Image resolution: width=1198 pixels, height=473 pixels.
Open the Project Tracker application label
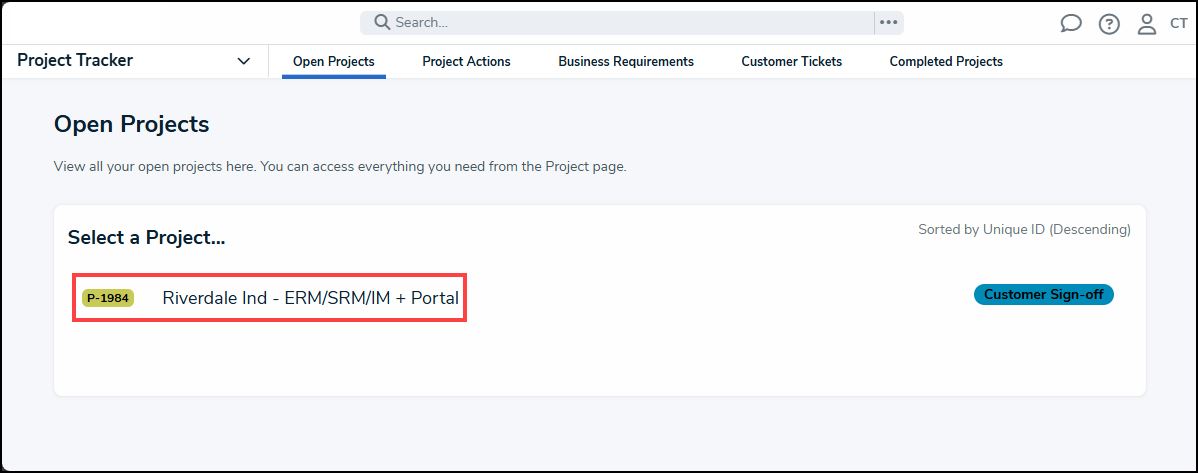point(75,60)
